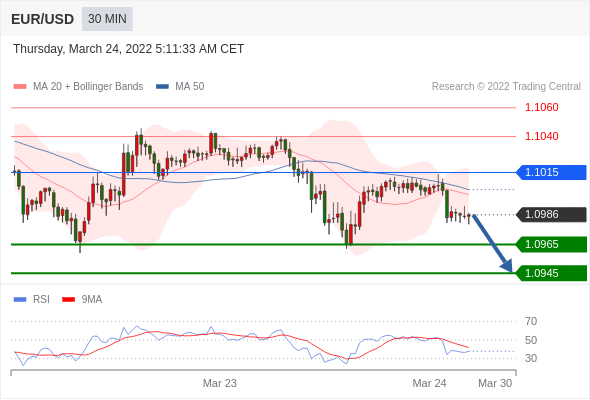Click the Mar 24 date axis label
590x400 pixels.
(x=429, y=383)
